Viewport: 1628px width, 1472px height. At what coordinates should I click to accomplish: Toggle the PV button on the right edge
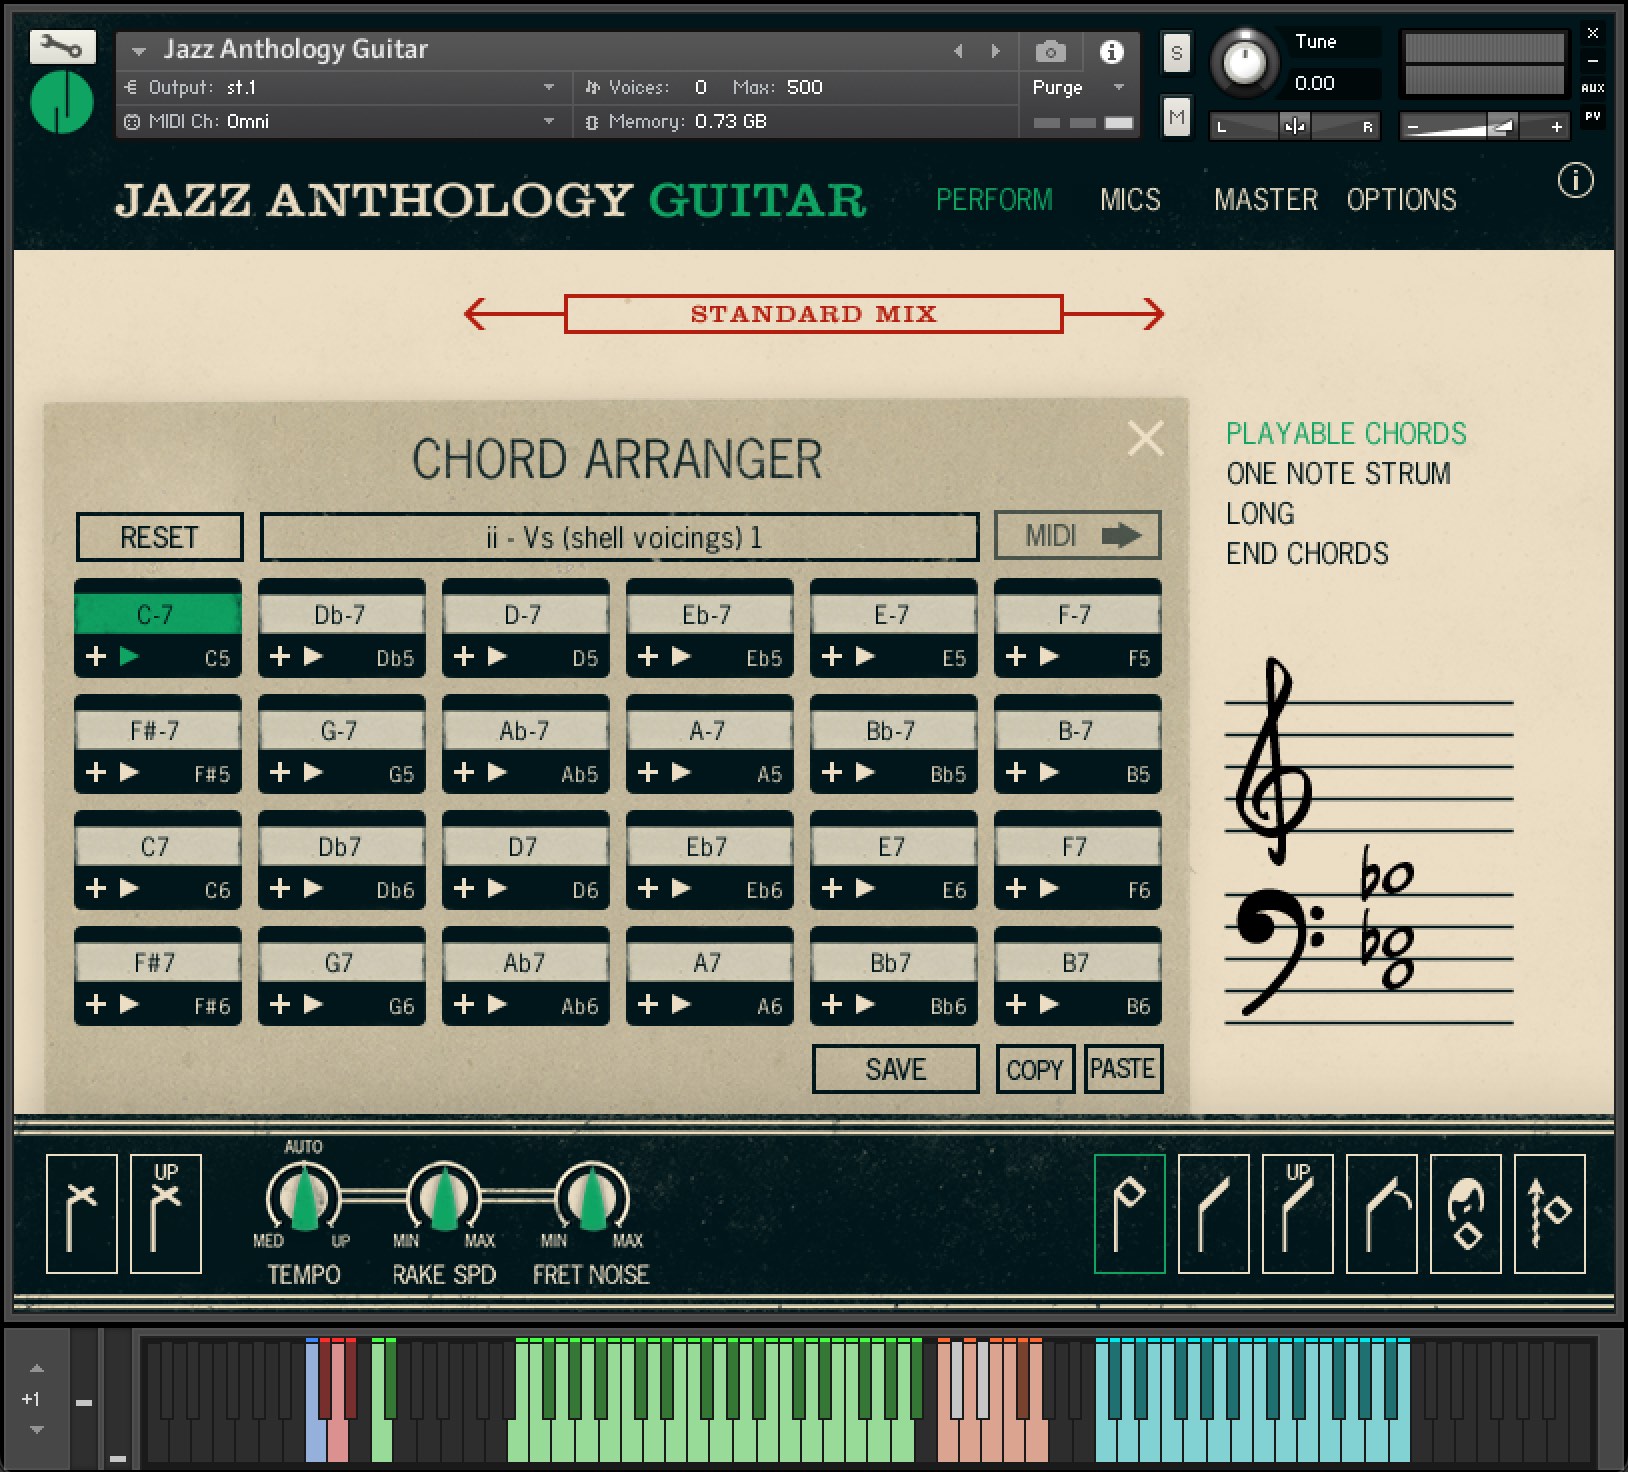click(1592, 117)
